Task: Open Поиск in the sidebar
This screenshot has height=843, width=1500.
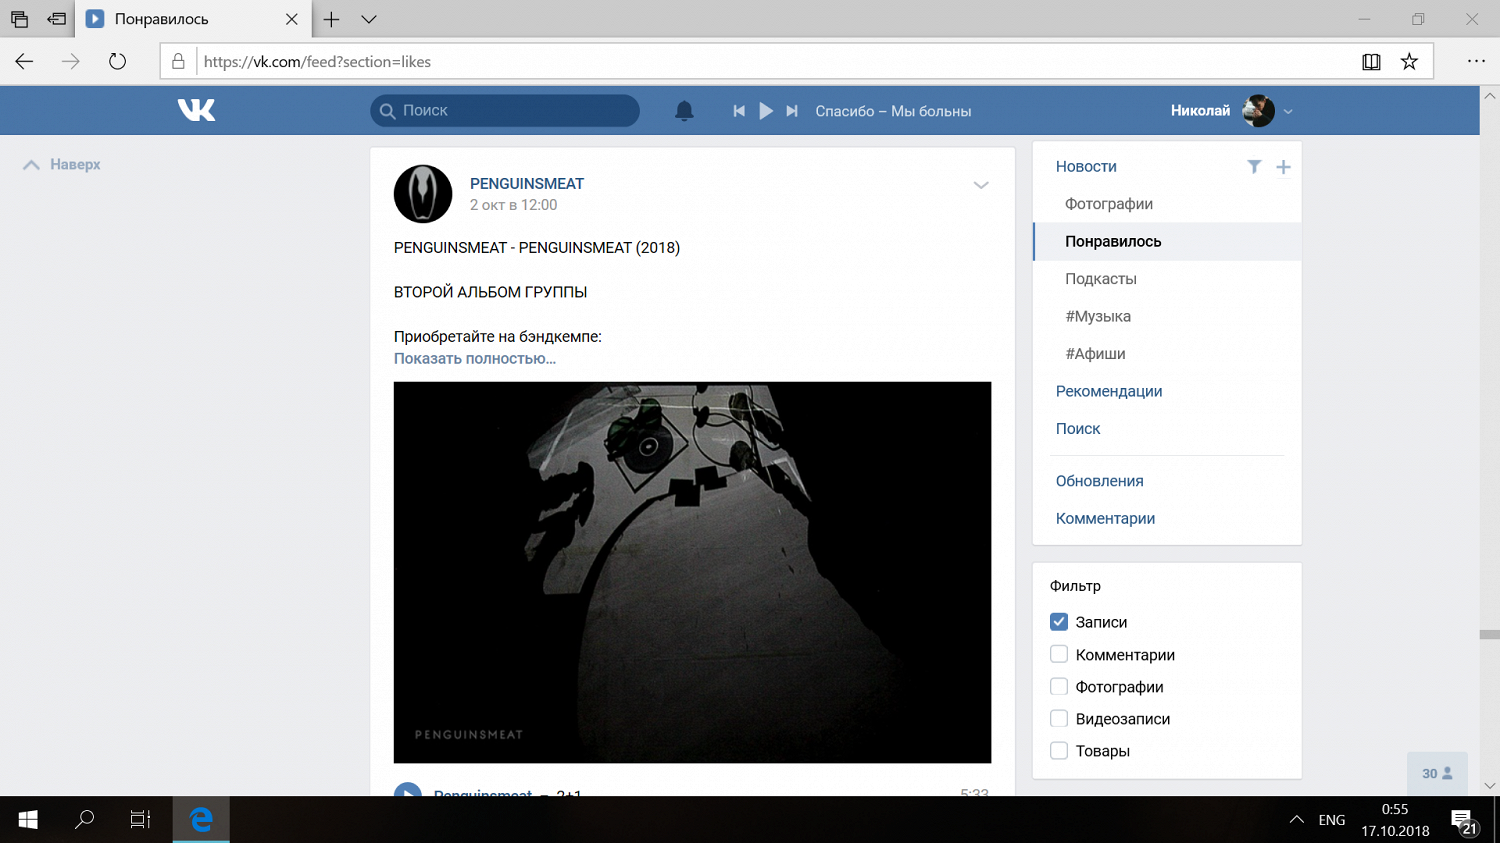Action: point(1078,429)
